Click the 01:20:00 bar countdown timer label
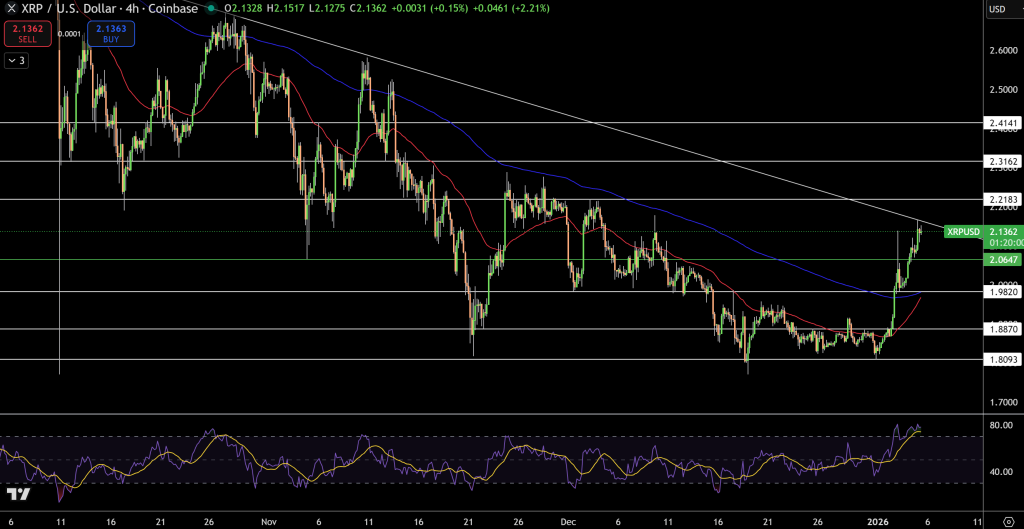Image resolution: width=1024 pixels, height=529 pixels. [x=1004, y=242]
